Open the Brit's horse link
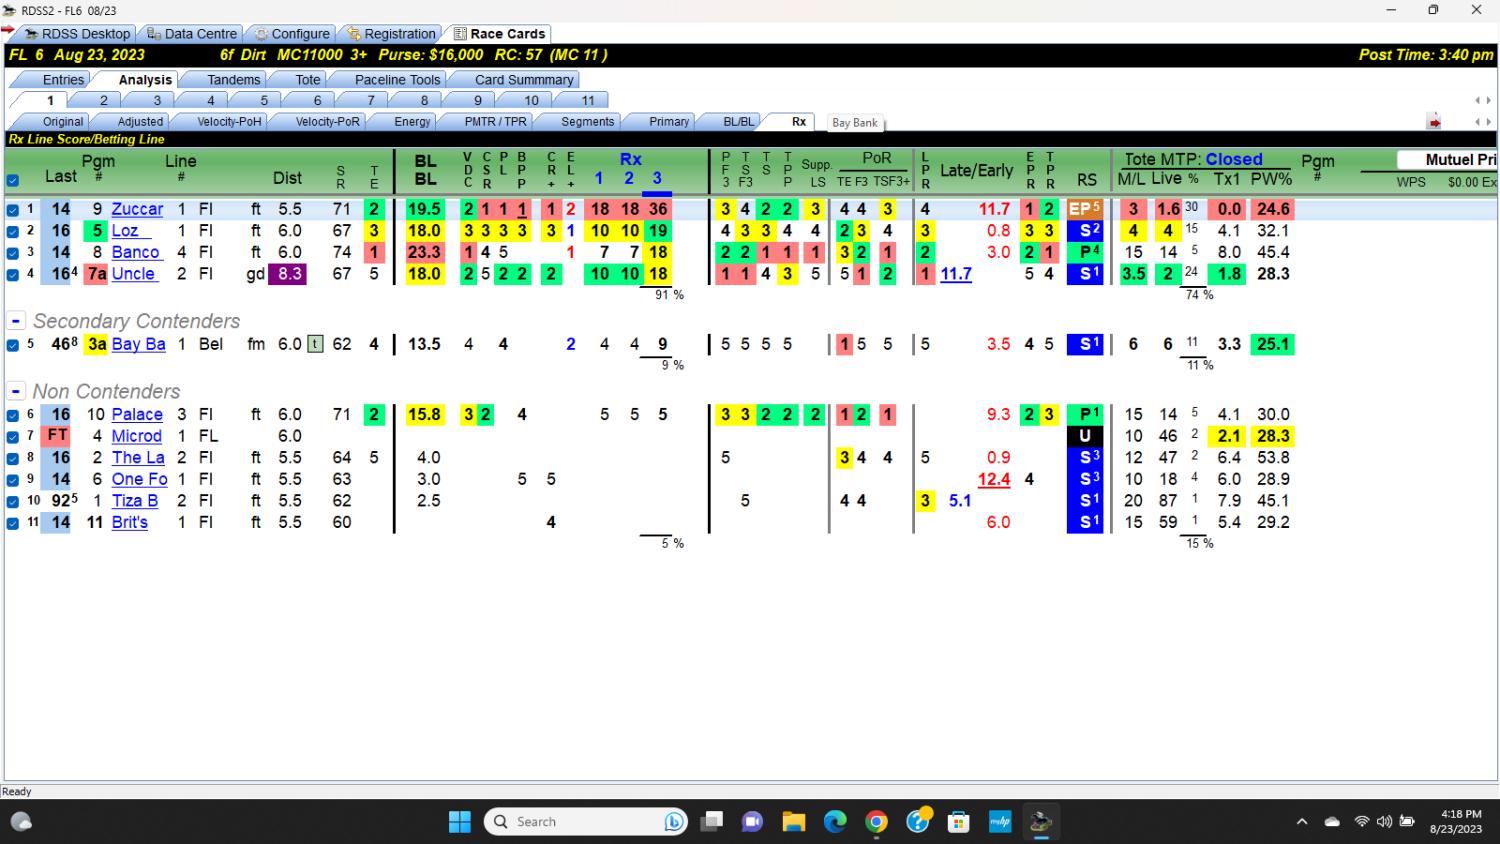1500x844 pixels. point(129,522)
